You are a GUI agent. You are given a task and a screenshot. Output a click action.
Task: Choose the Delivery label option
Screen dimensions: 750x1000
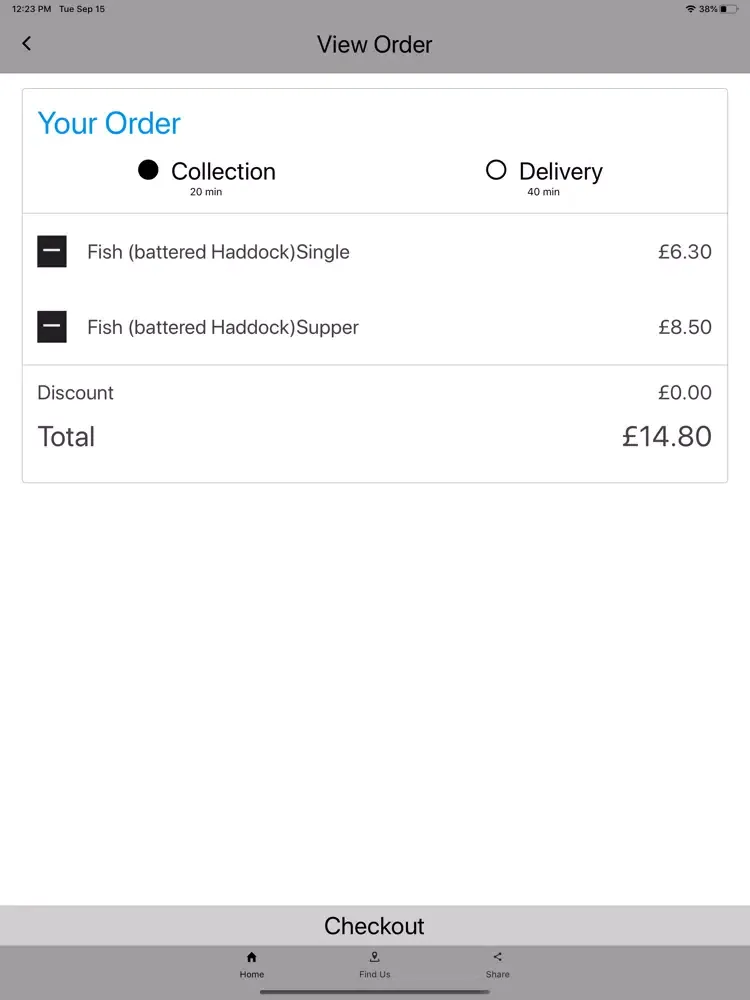click(x=561, y=172)
